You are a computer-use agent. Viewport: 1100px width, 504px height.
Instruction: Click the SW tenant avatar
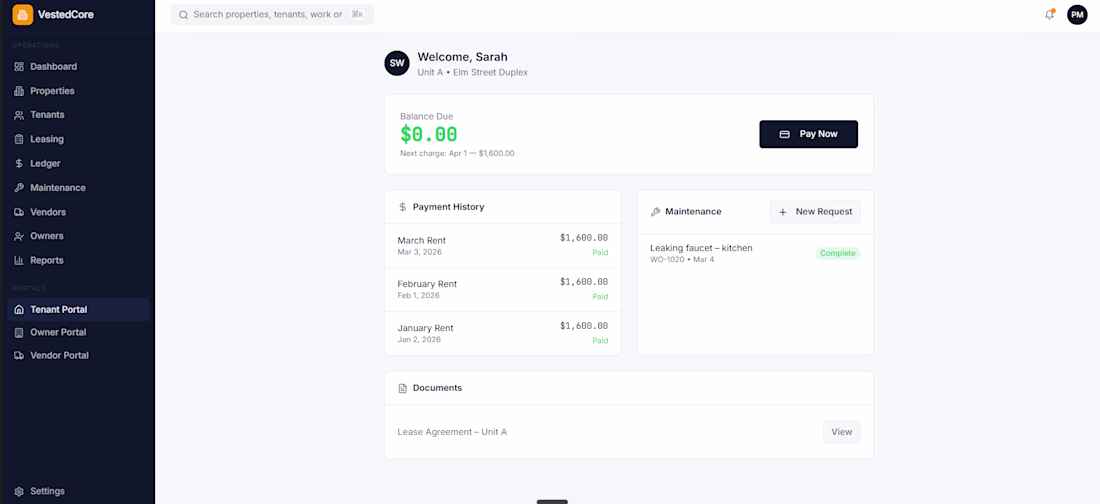(x=397, y=63)
